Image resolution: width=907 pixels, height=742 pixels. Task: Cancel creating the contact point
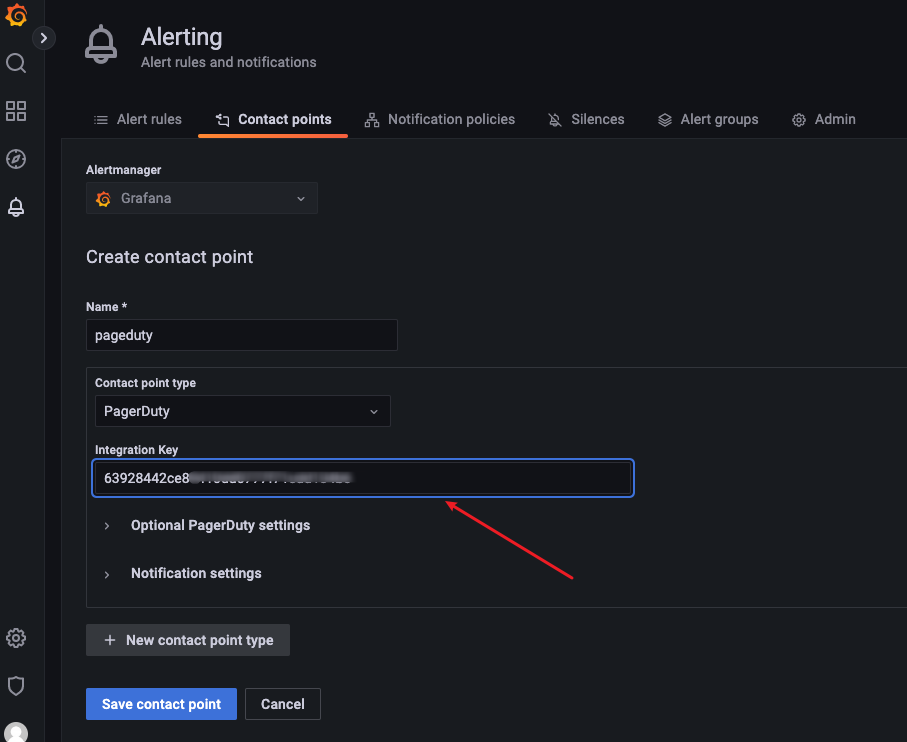pyautogui.click(x=283, y=704)
